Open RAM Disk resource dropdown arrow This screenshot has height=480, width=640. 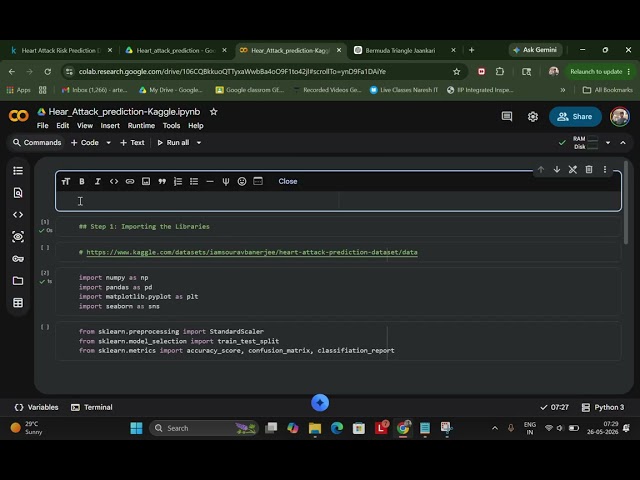coord(608,143)
